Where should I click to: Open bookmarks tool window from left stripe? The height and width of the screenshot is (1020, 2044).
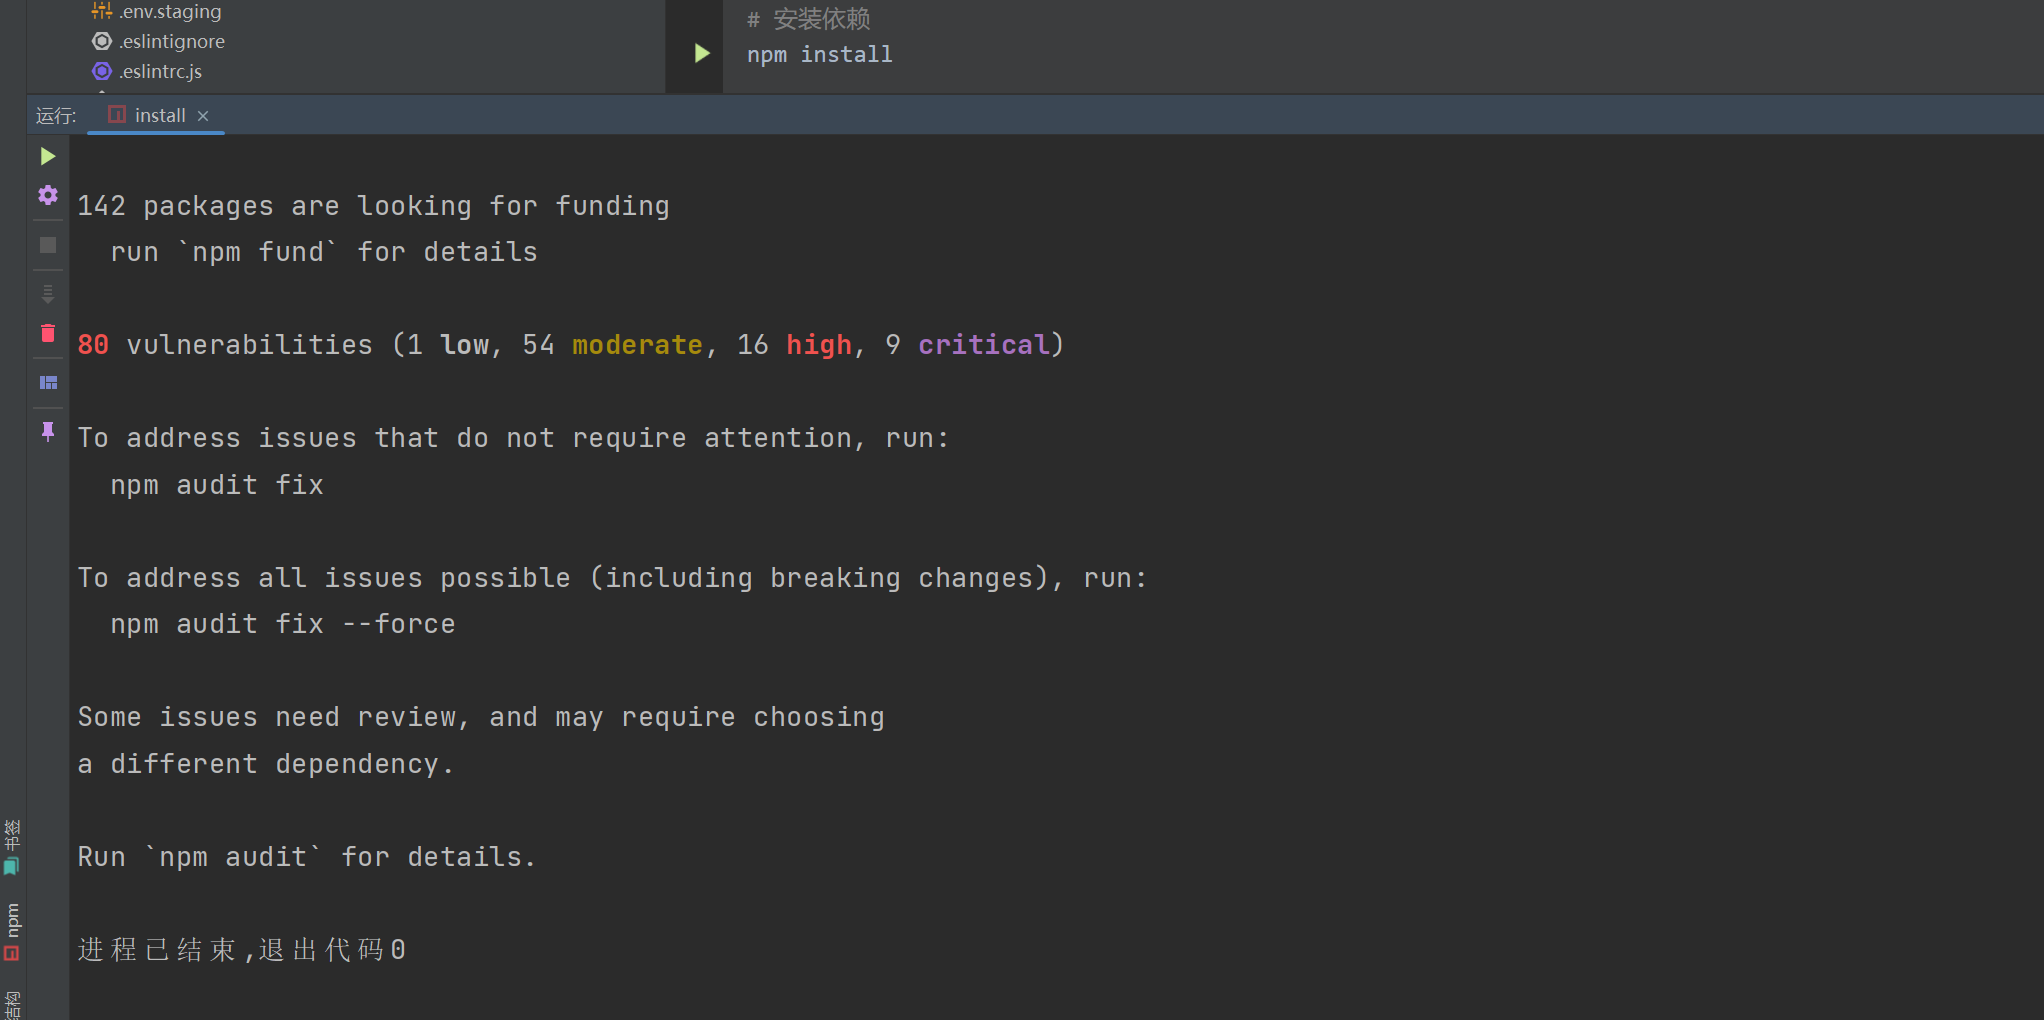pos(12,847)
